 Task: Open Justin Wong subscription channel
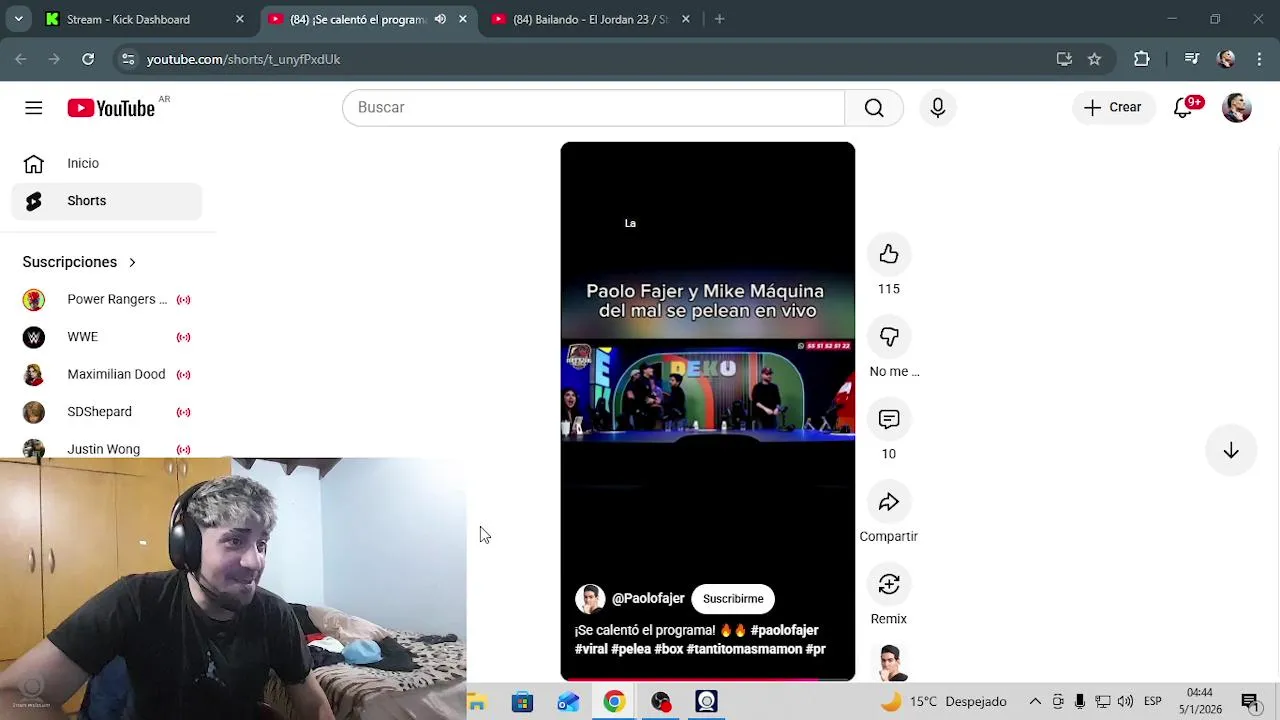pyautogui.click(x=107, y=448)
